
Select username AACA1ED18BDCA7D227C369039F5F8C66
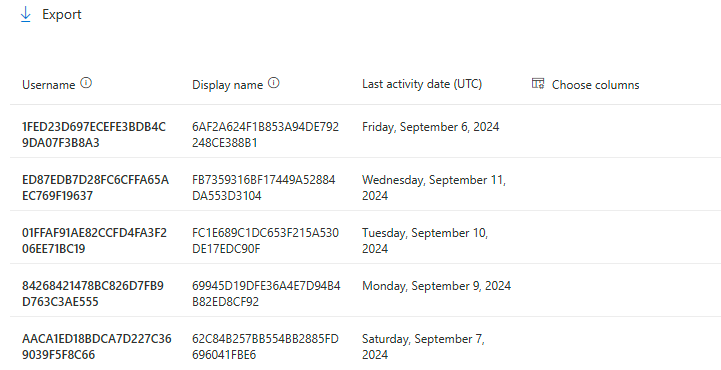pos(97,346)
